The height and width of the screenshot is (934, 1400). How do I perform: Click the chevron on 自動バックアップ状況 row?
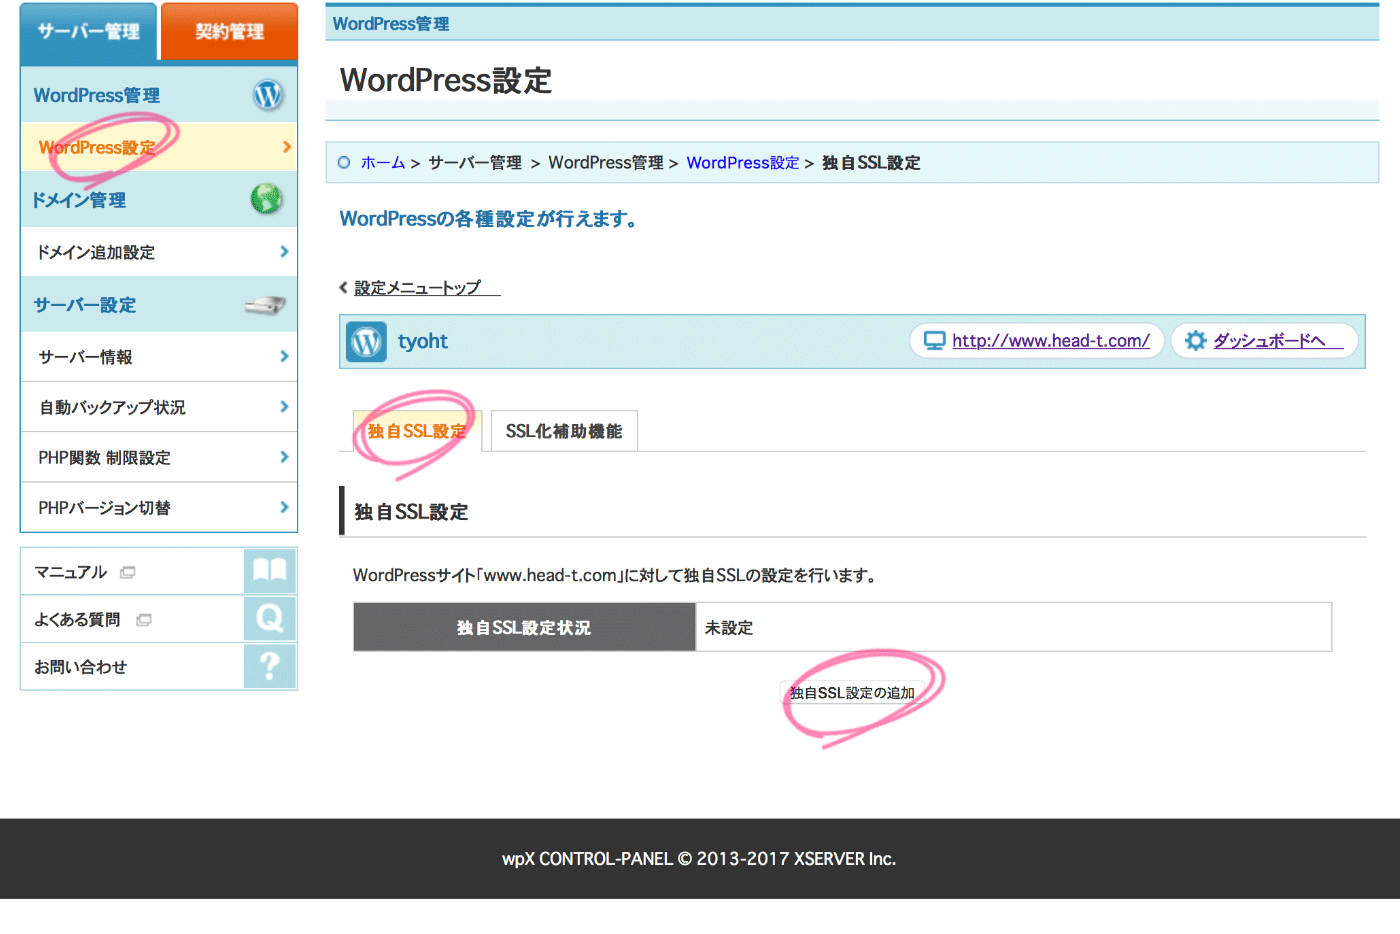coord(285,406)
